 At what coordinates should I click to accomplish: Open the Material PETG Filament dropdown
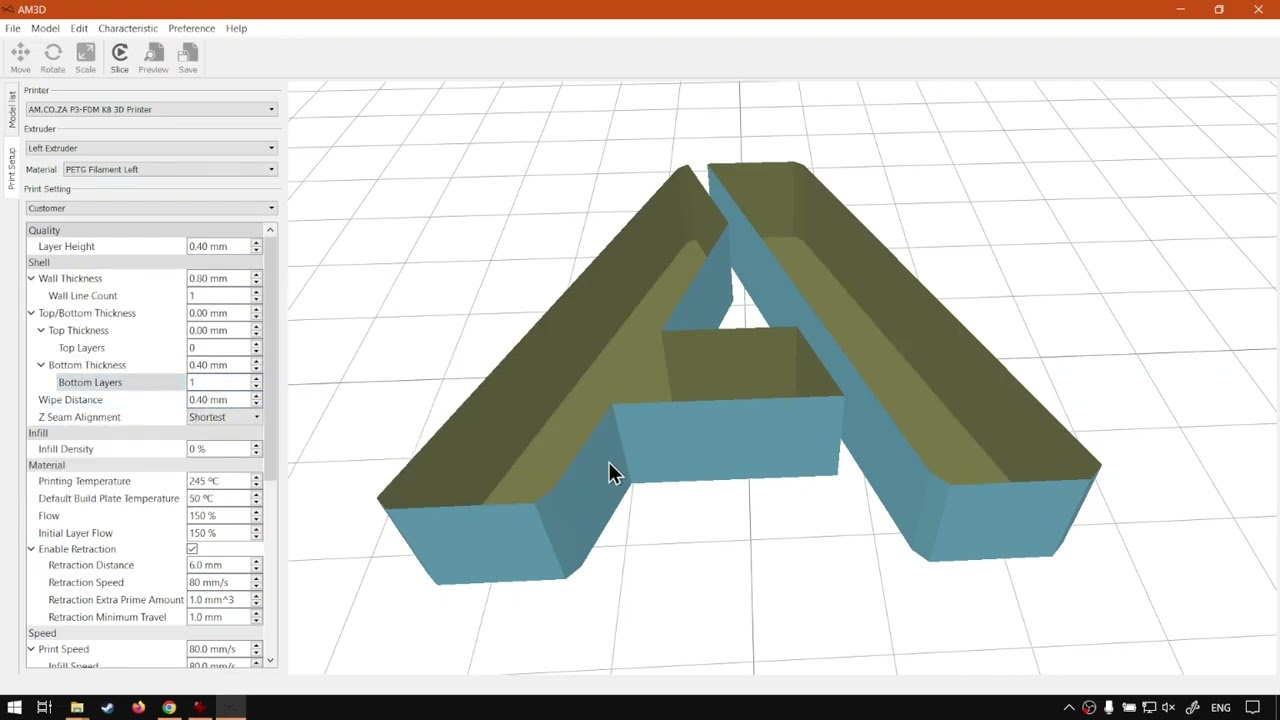coord(170,170)
